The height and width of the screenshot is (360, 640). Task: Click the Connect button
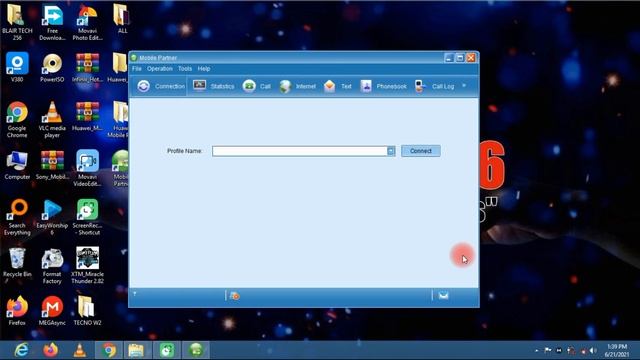click(420, 151)
